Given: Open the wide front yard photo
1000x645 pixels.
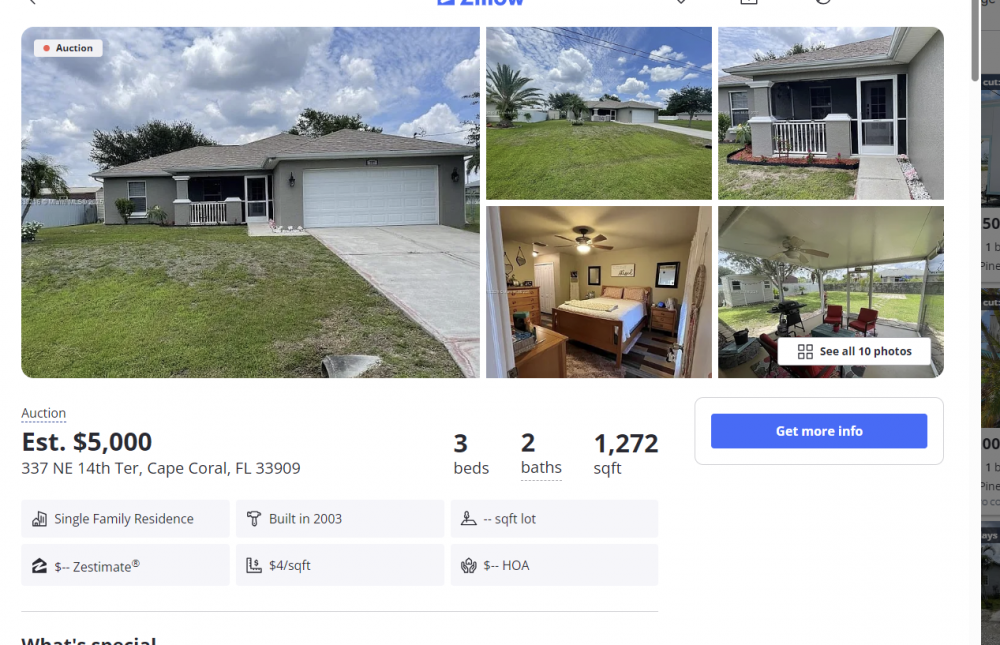Looking at the screenshot, I should tap(599, 113).
